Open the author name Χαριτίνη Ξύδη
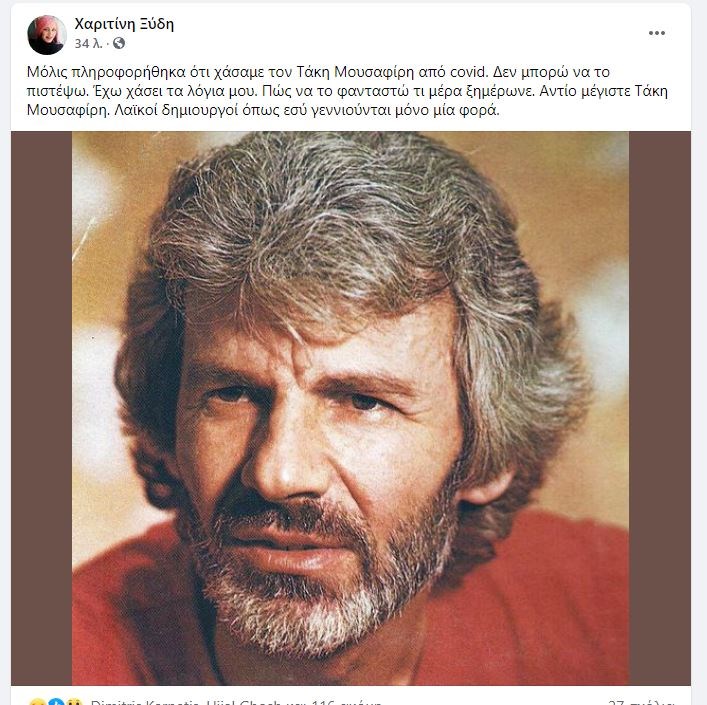707x705 pixels. [x=124, y=24]
